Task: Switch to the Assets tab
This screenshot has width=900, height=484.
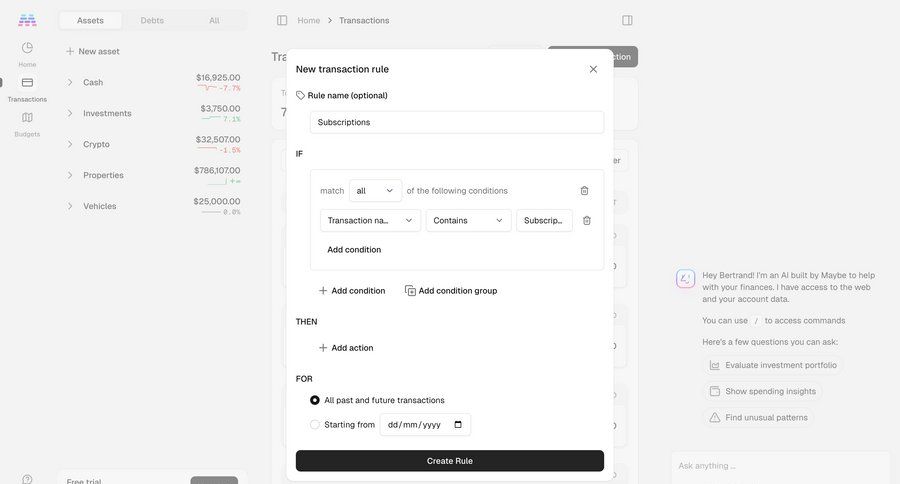Action: tap(90, 20)
